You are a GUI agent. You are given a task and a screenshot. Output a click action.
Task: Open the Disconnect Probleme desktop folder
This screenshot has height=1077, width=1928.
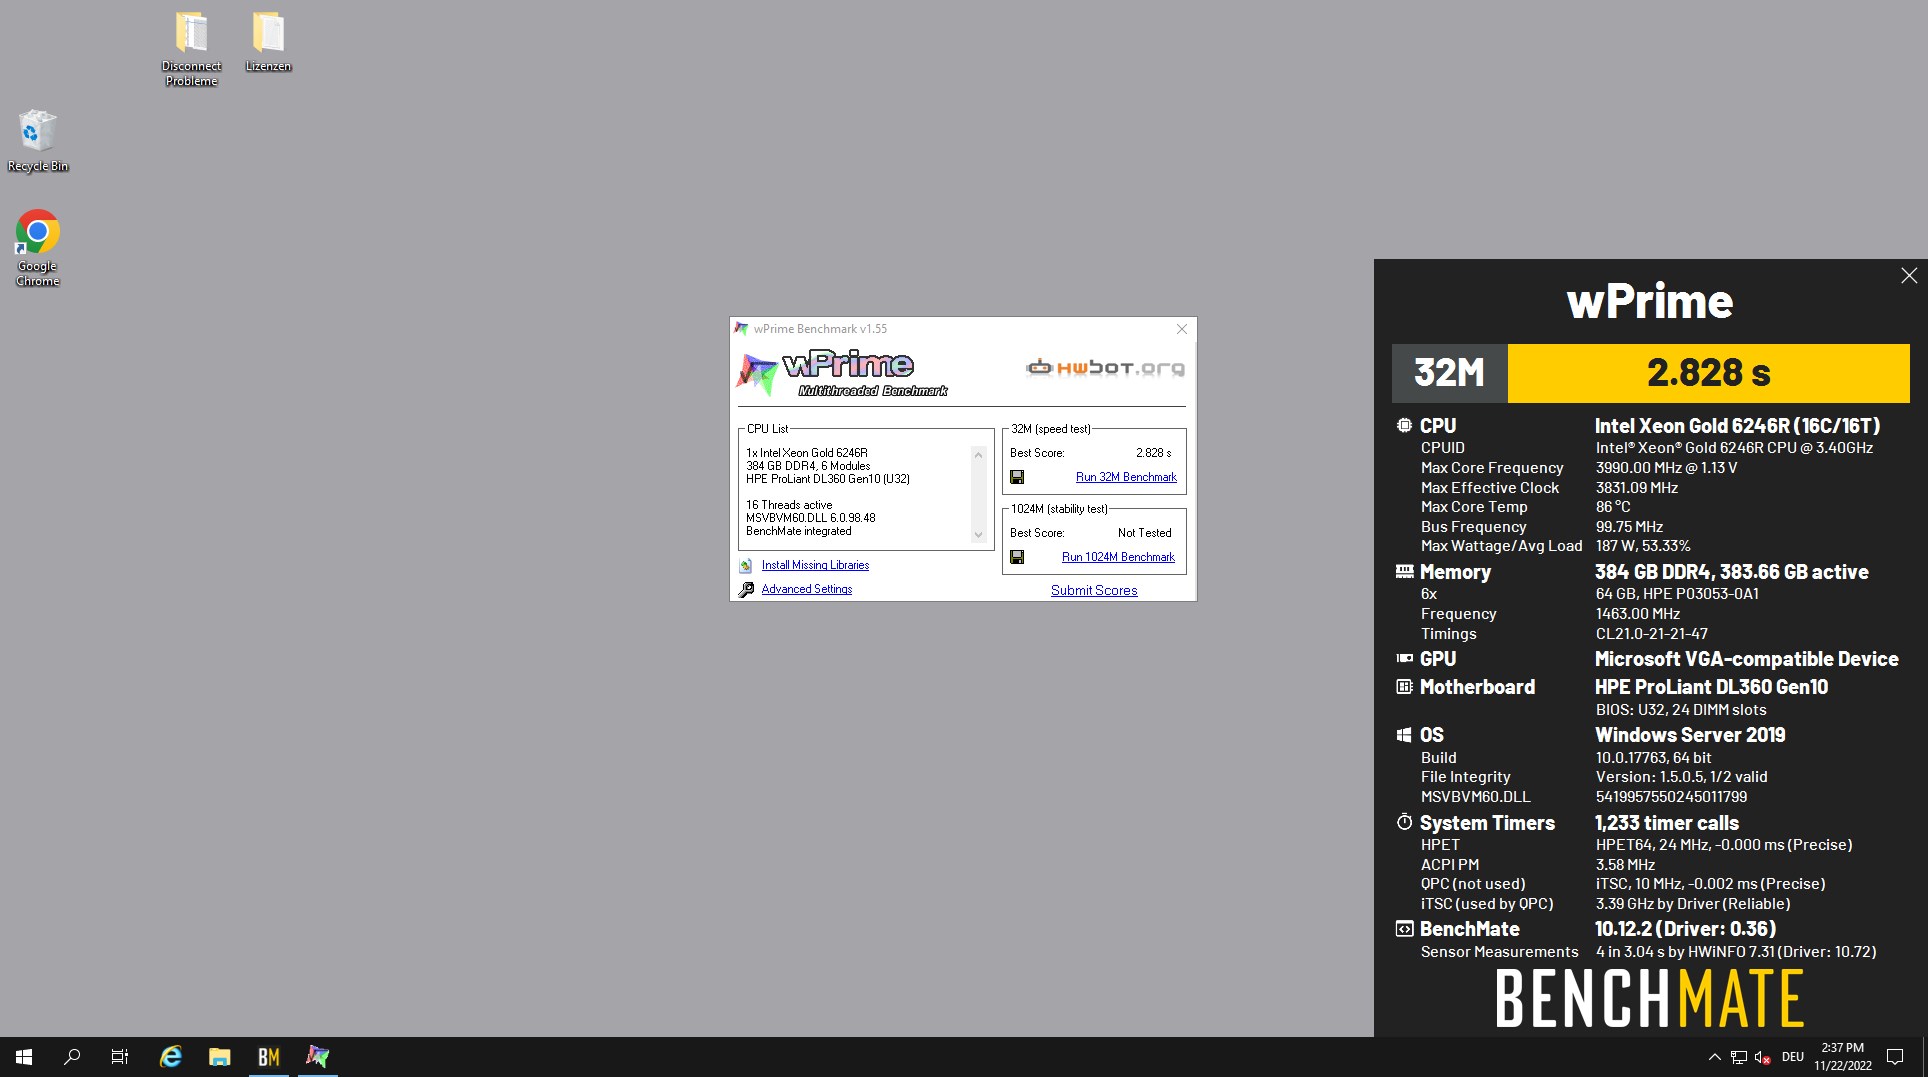191,49
